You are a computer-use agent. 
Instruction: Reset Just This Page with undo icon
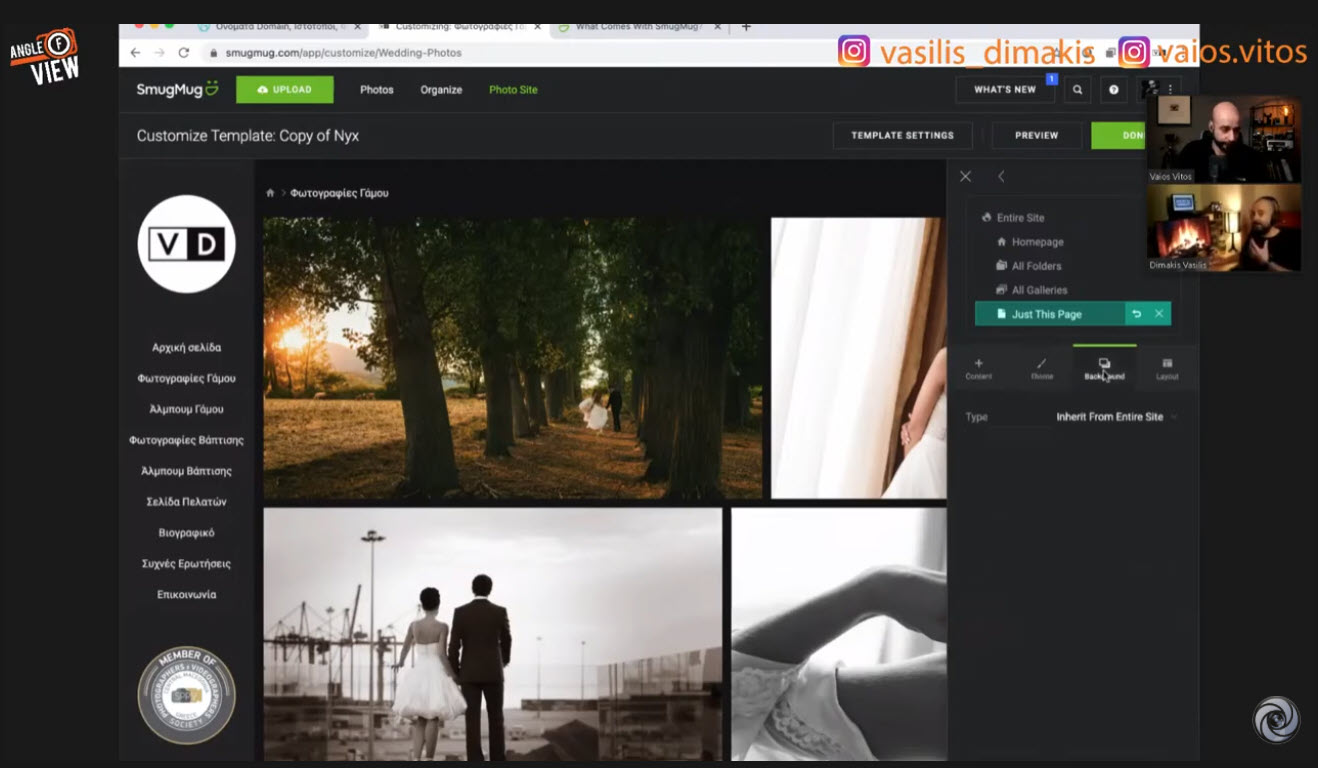click(1136, 314)
